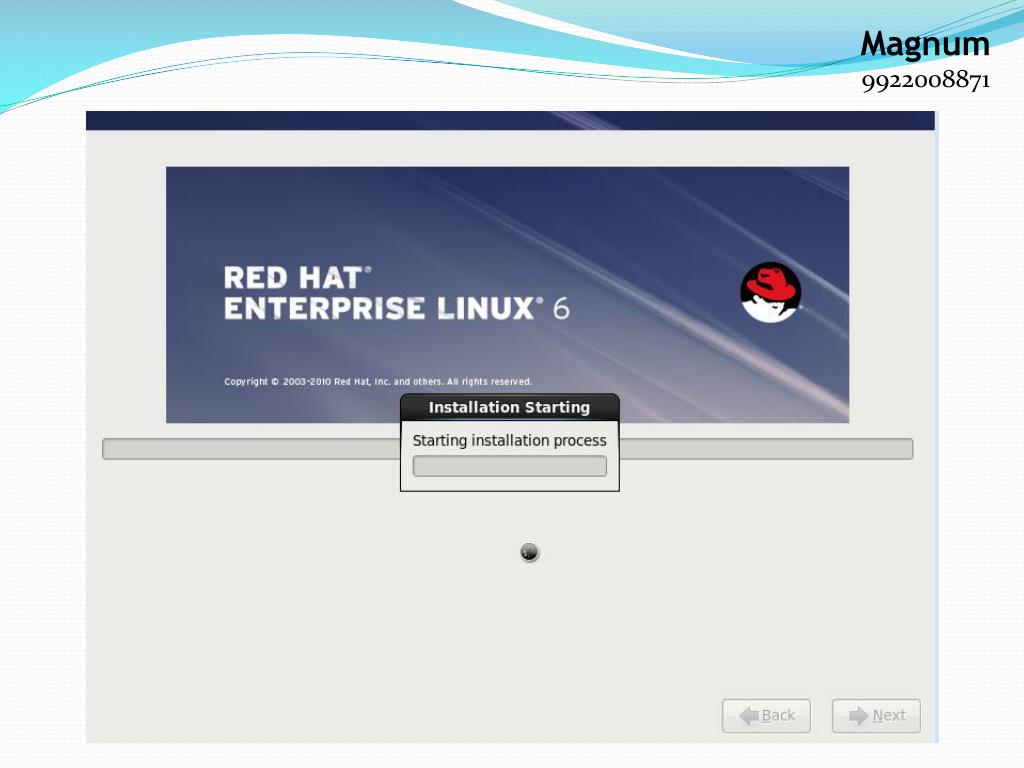Screen dimensions: 1024x768
Task: Click the progress bar inside Installation Starting dialog
Action: click(509, 466)
